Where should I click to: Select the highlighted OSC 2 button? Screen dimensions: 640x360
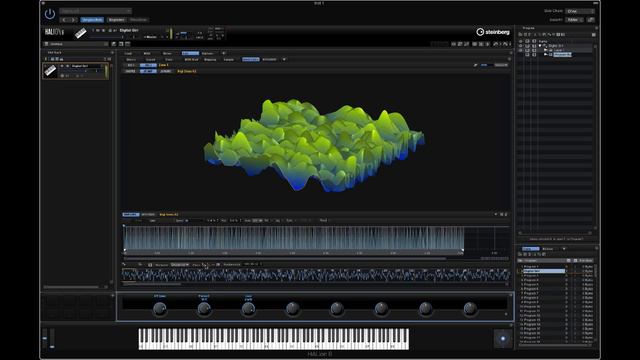click(148, 65)
